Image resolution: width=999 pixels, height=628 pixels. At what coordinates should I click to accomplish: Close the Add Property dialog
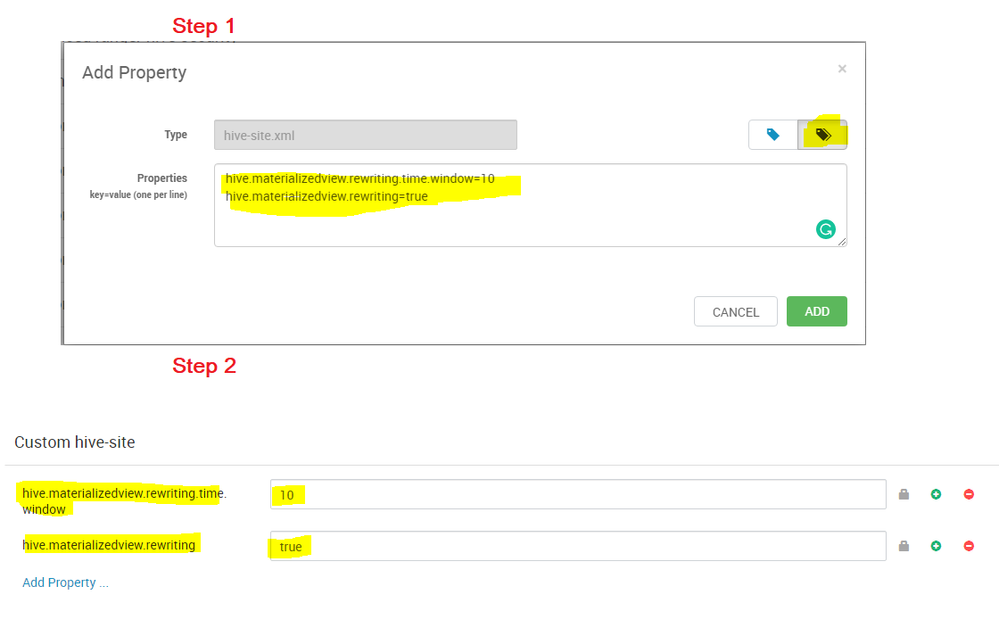(x=842, y=69)
